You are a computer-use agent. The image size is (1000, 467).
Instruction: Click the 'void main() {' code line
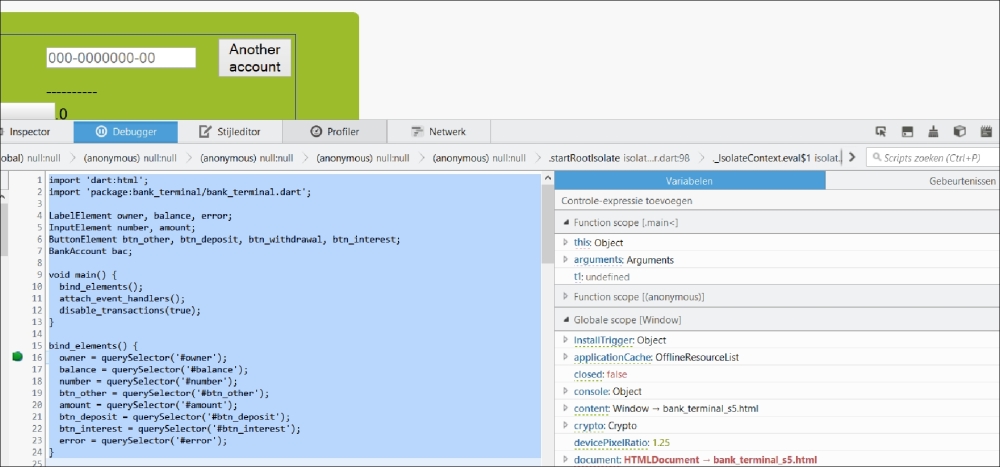click(x=83, y=276)
